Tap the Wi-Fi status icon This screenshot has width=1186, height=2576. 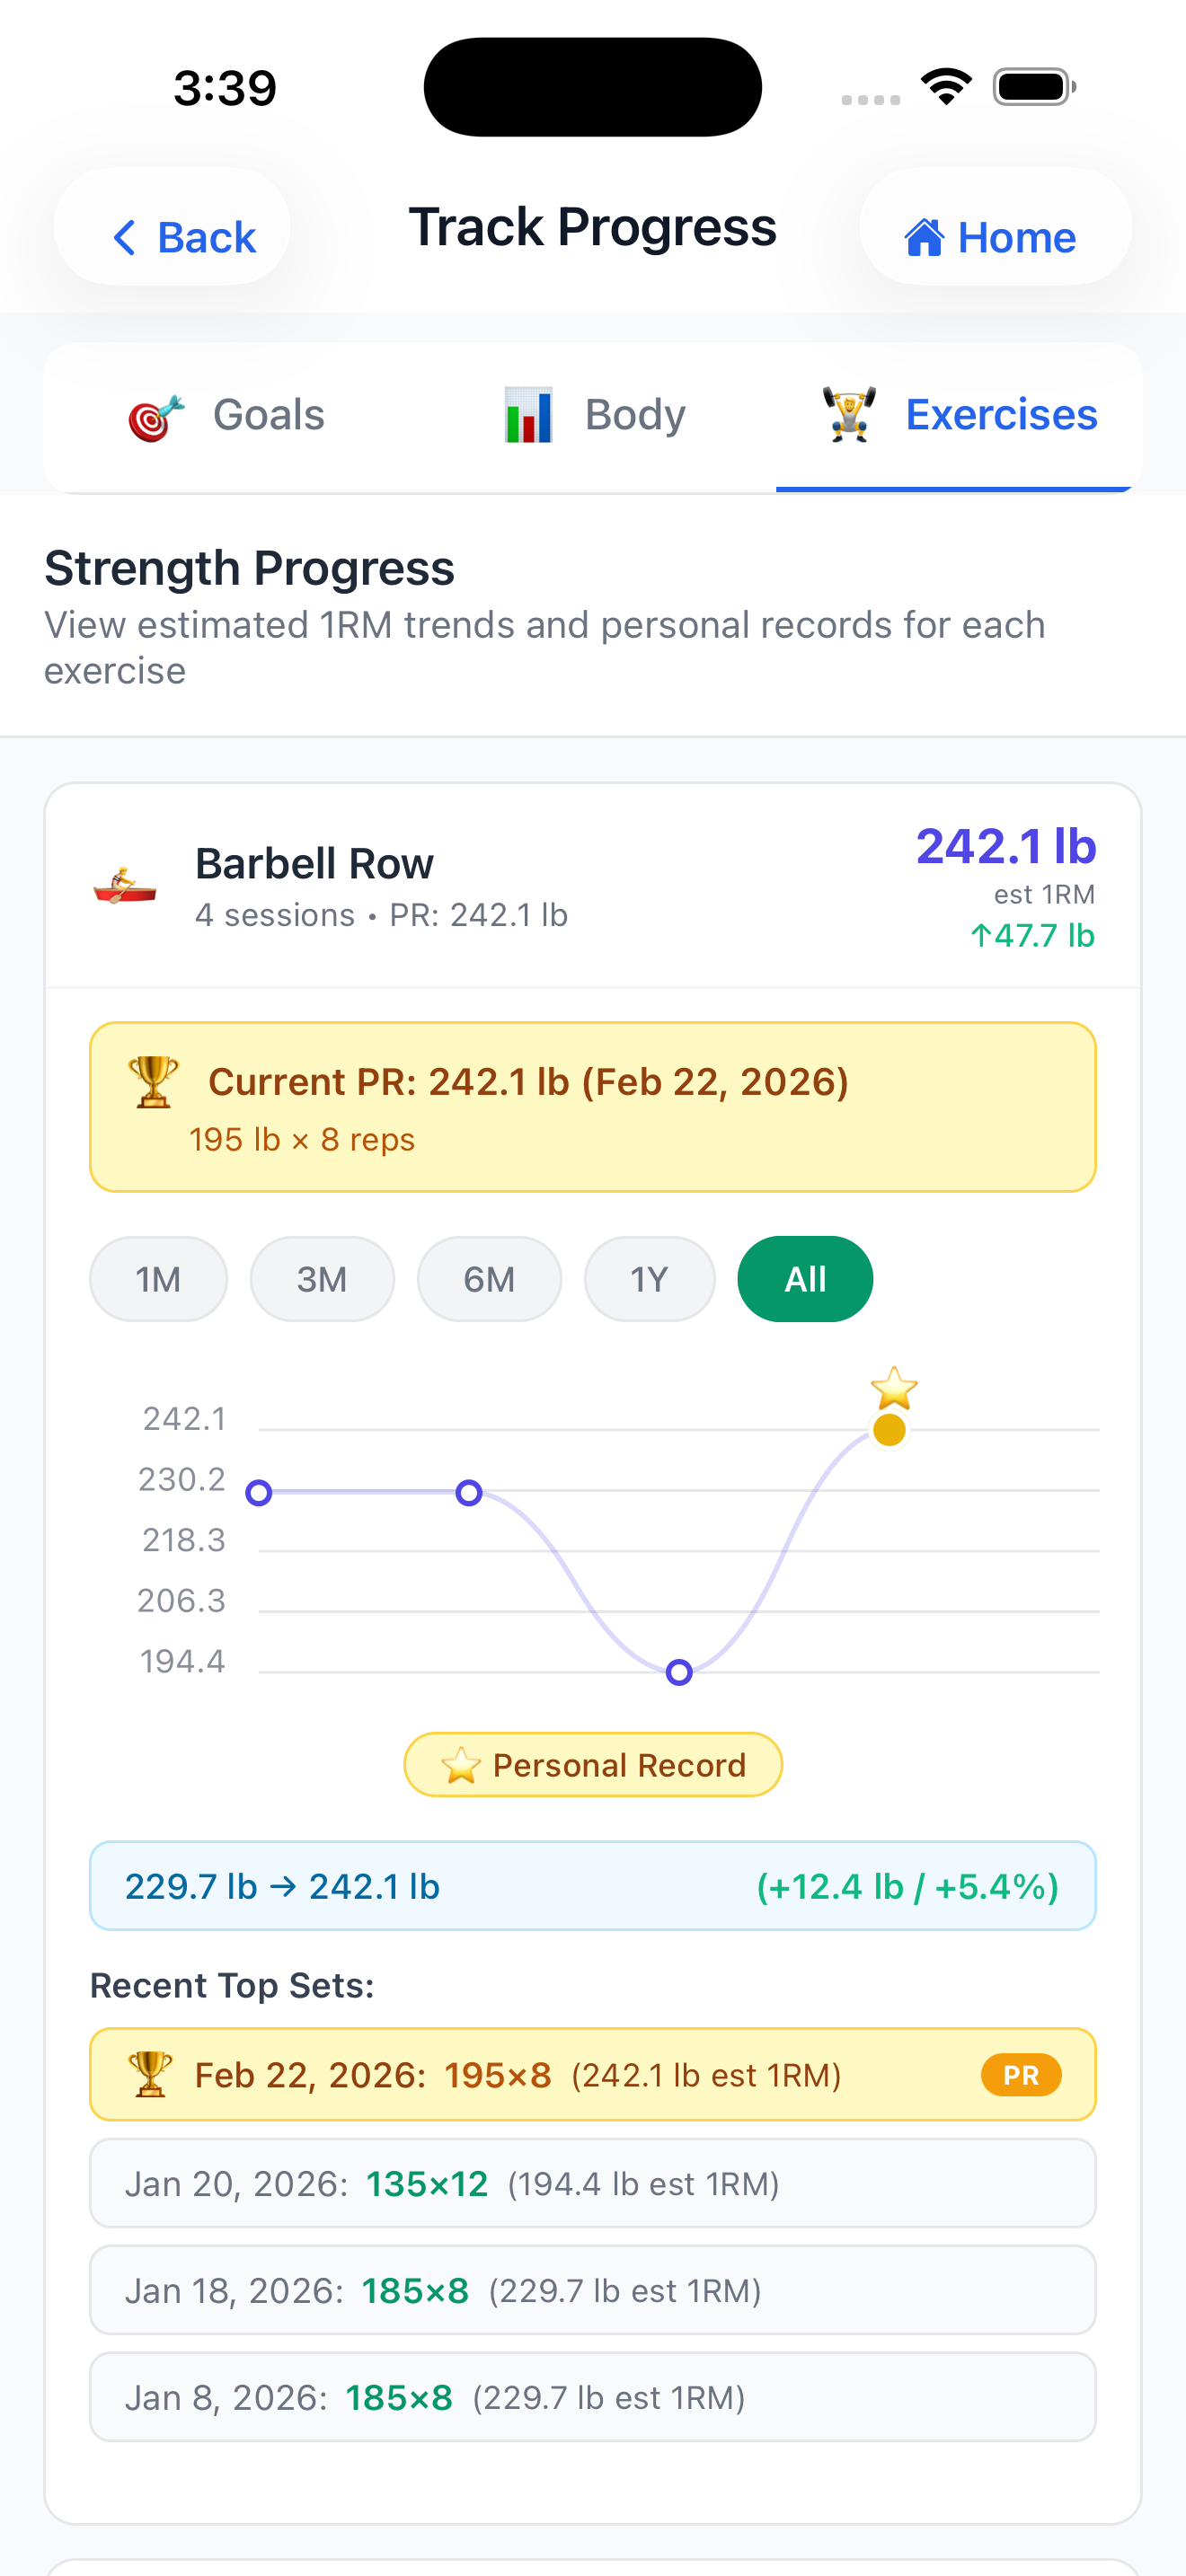(x=947, y=86)
